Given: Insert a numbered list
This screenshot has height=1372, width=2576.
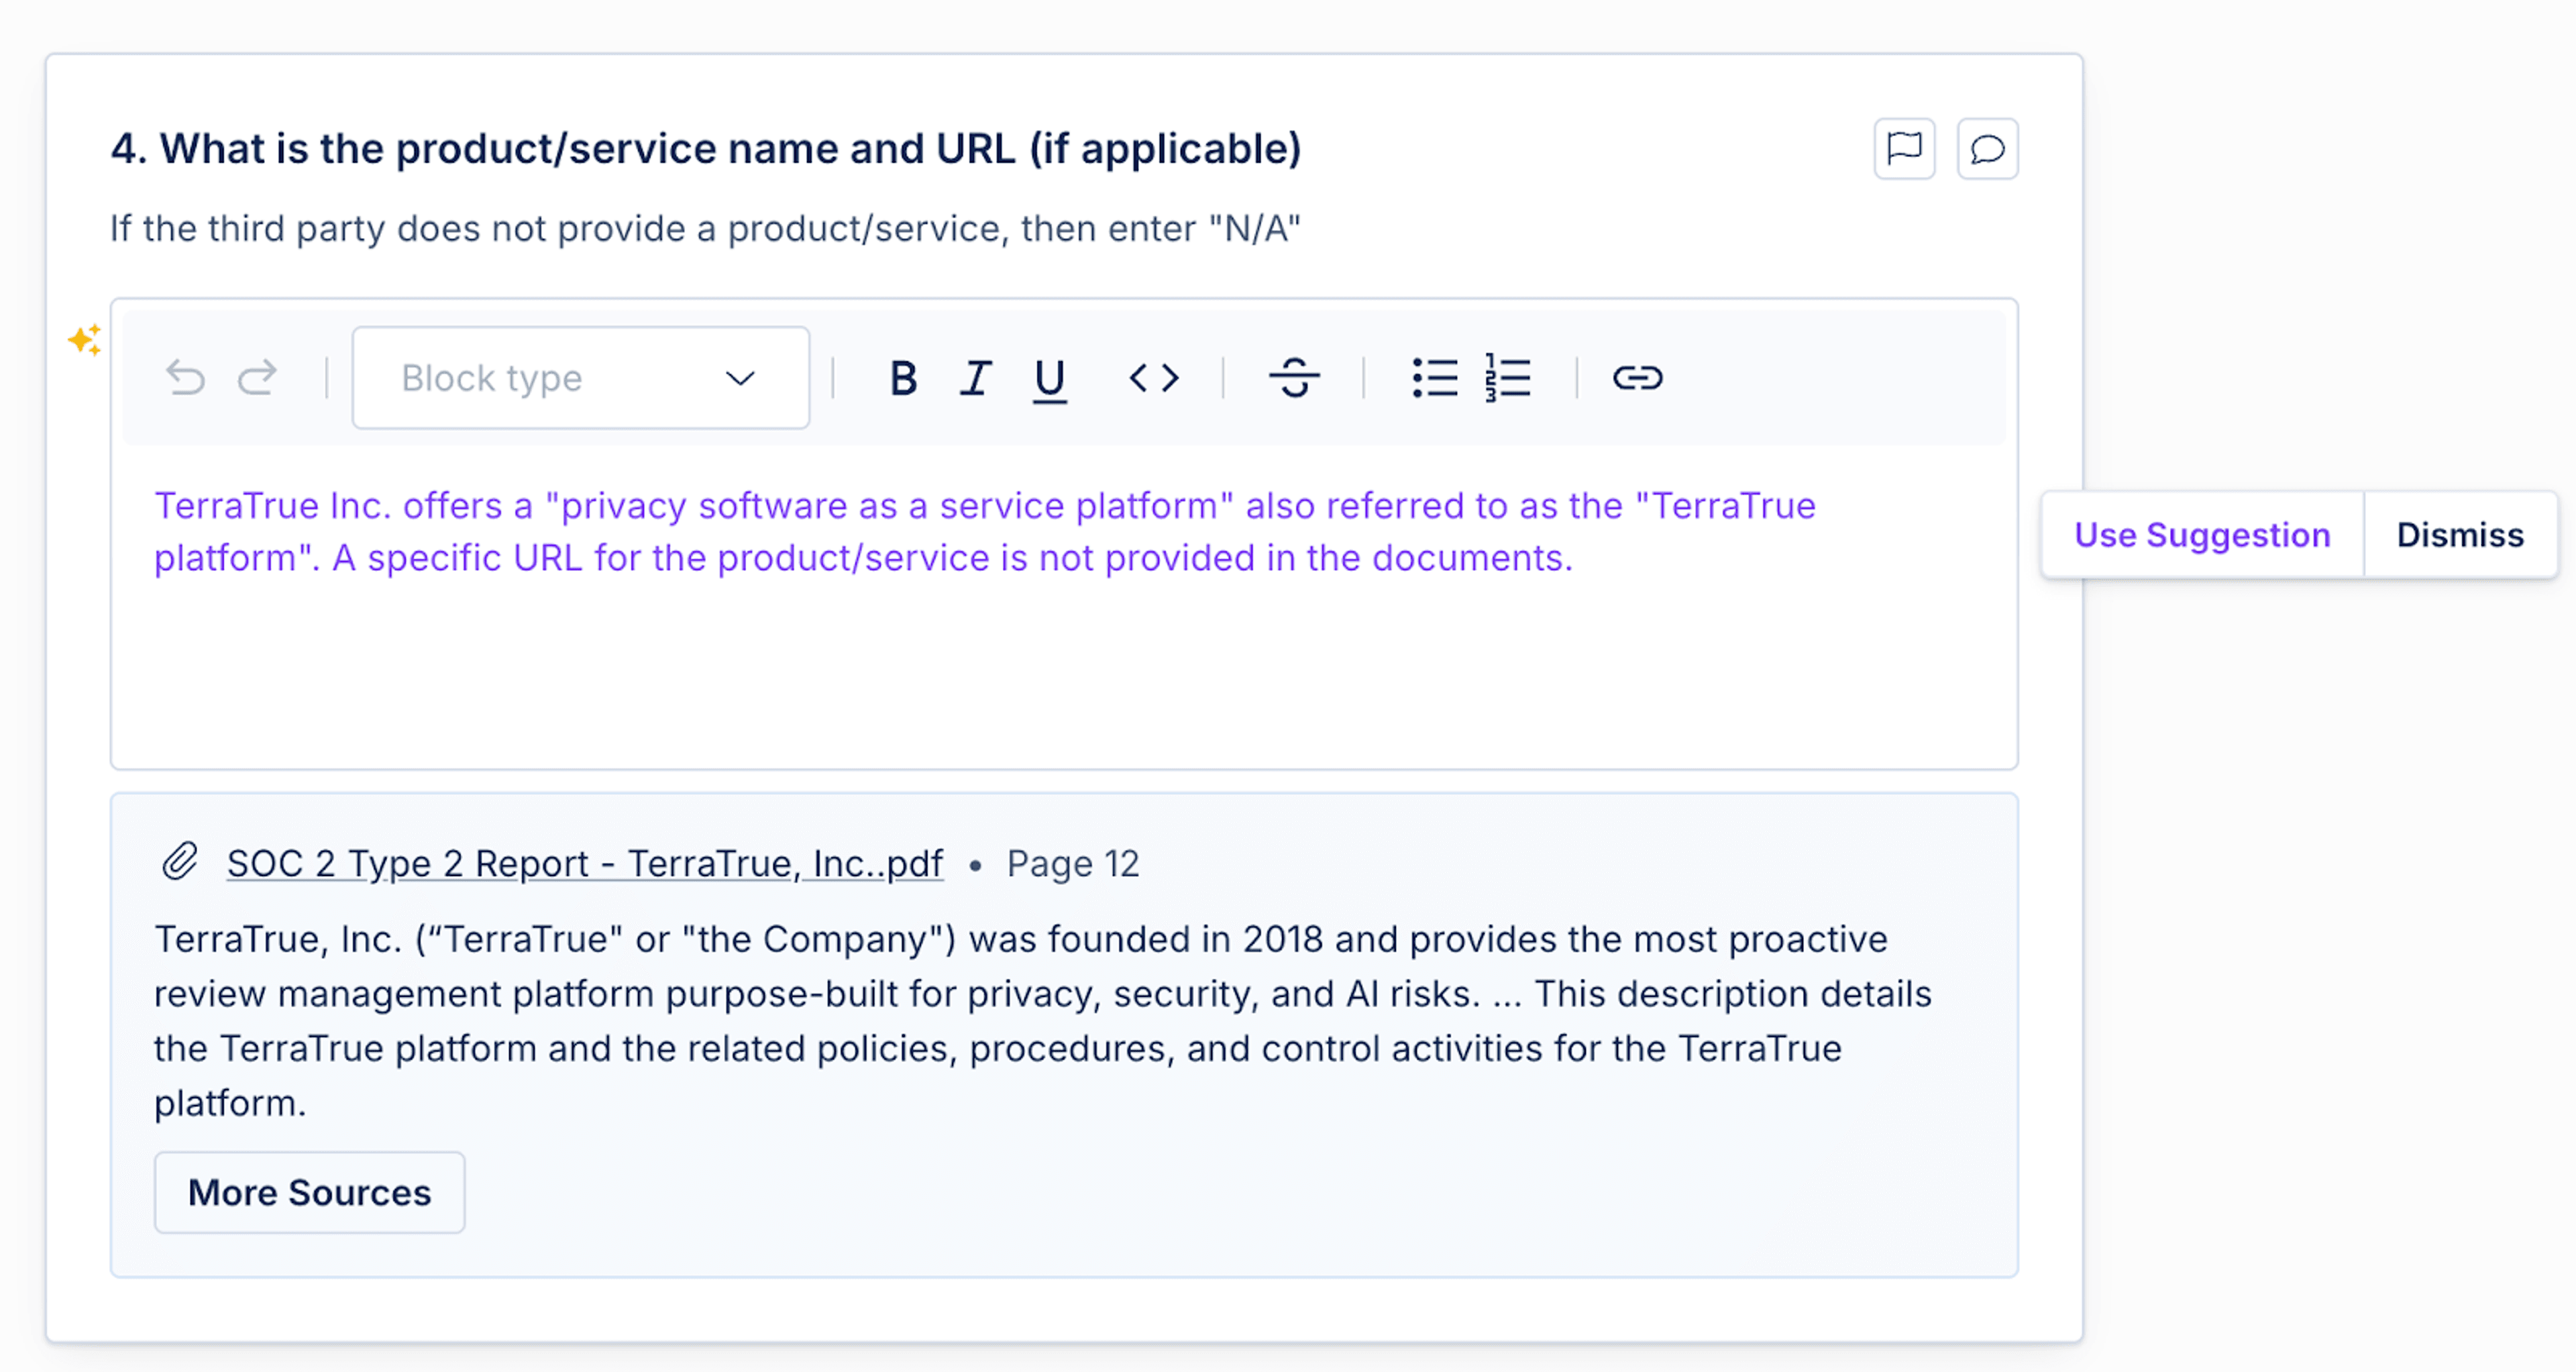Looking at the screenshot, I should [1508, 378].
